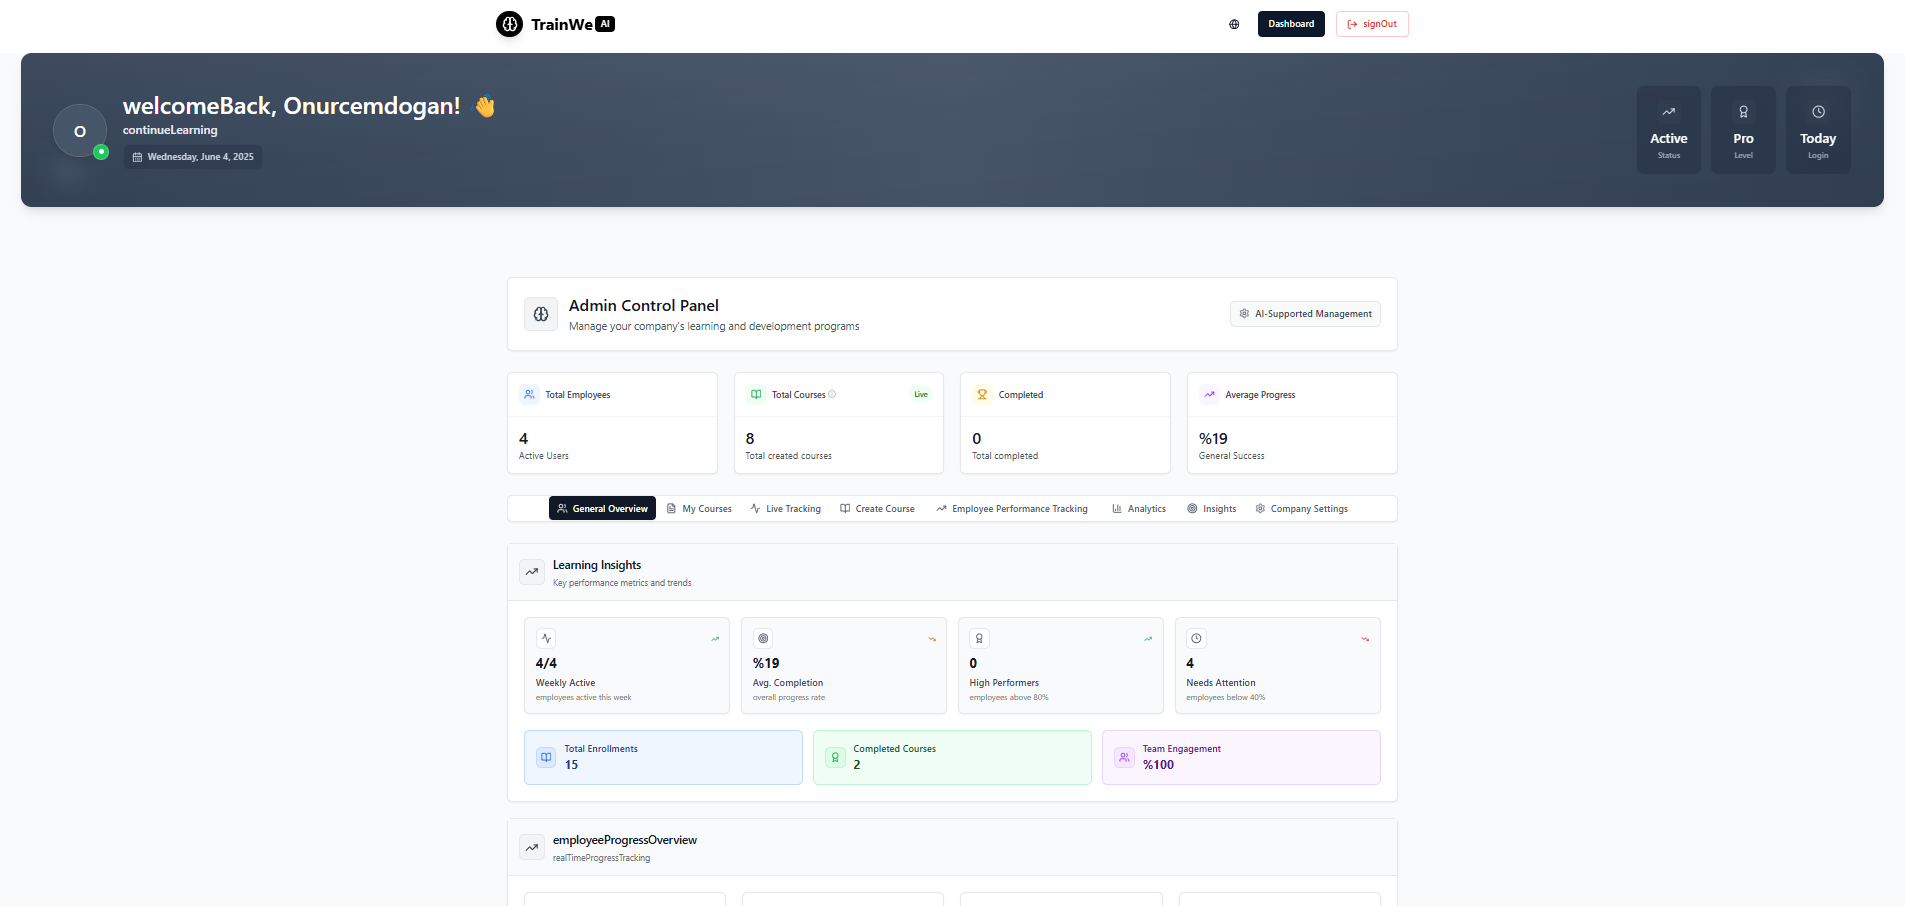Open the Company Settings tab
This screenshot has width=1905, height=906.
tap(1301, 509)
